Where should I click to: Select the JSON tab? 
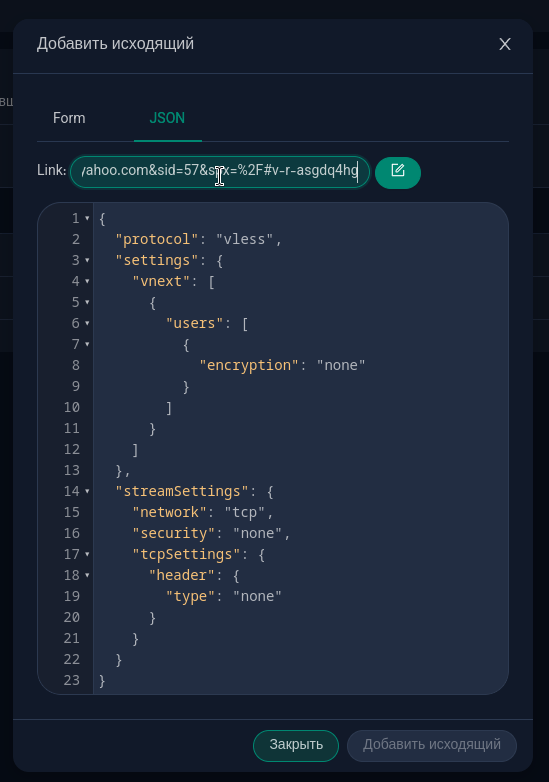tap(167, 118)
